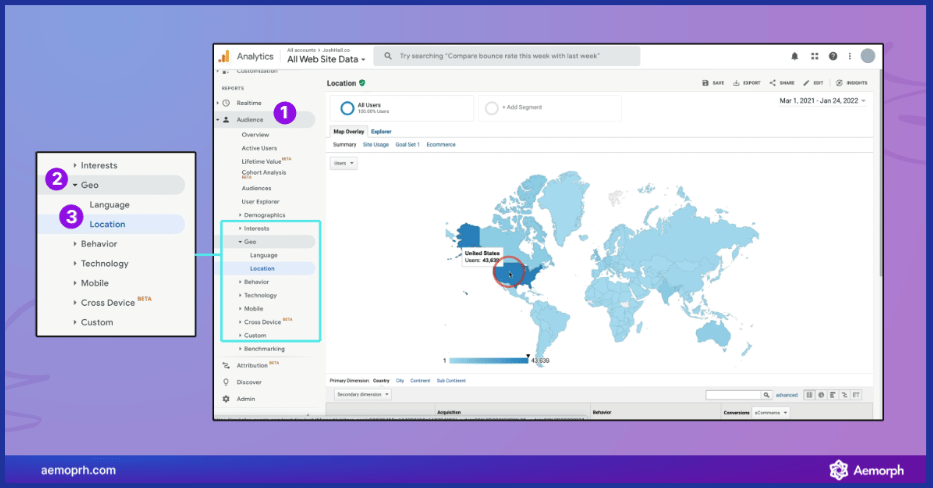The image size is (933, 488).
Task: Open the help question mark icon
Action: point(833,56)
